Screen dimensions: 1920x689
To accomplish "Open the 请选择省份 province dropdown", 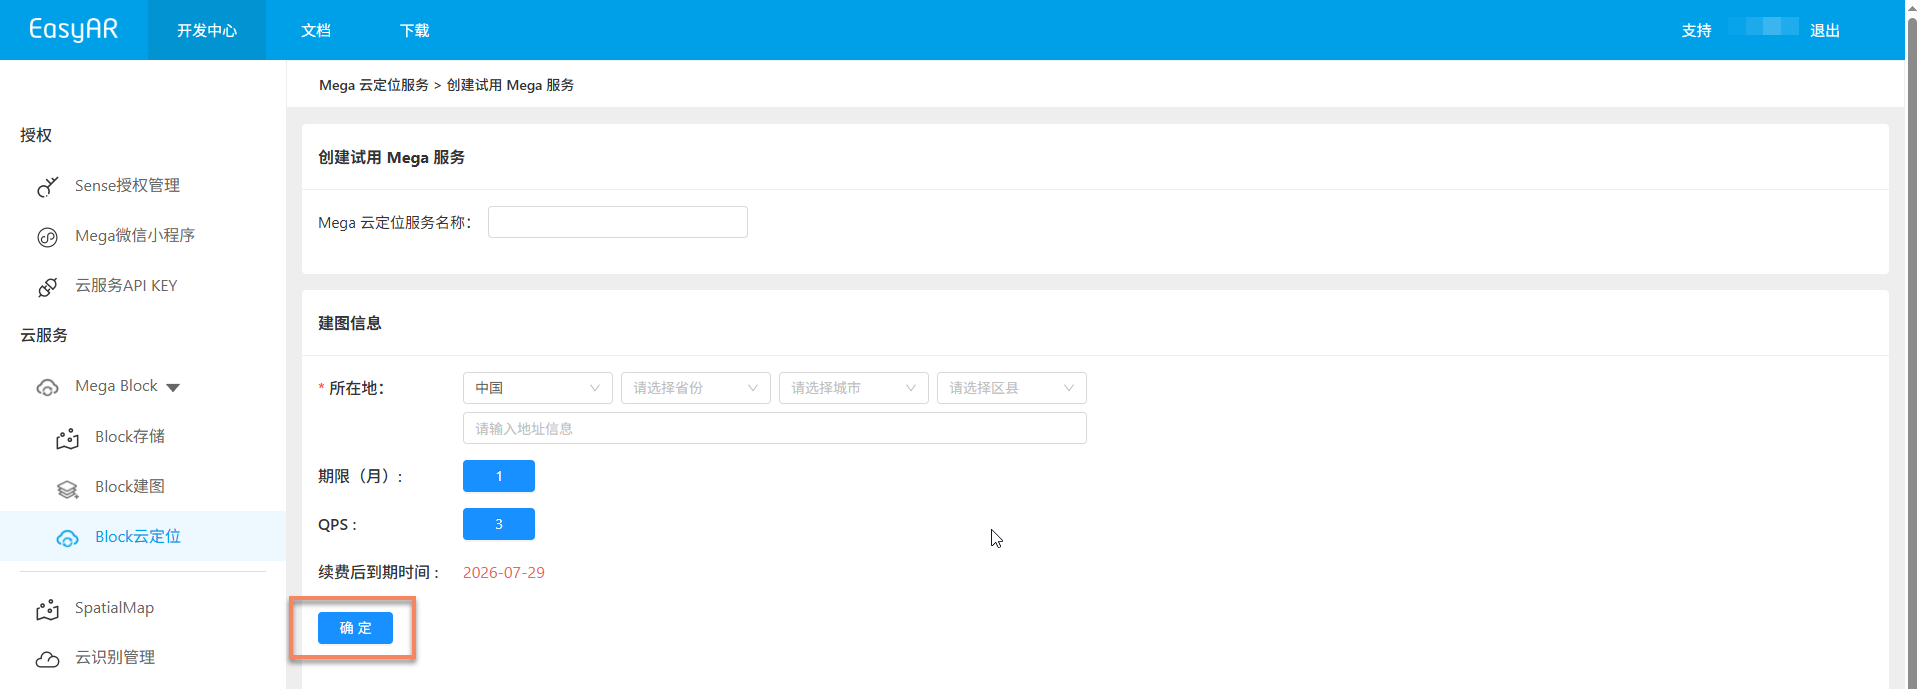I will click(696, 388).
